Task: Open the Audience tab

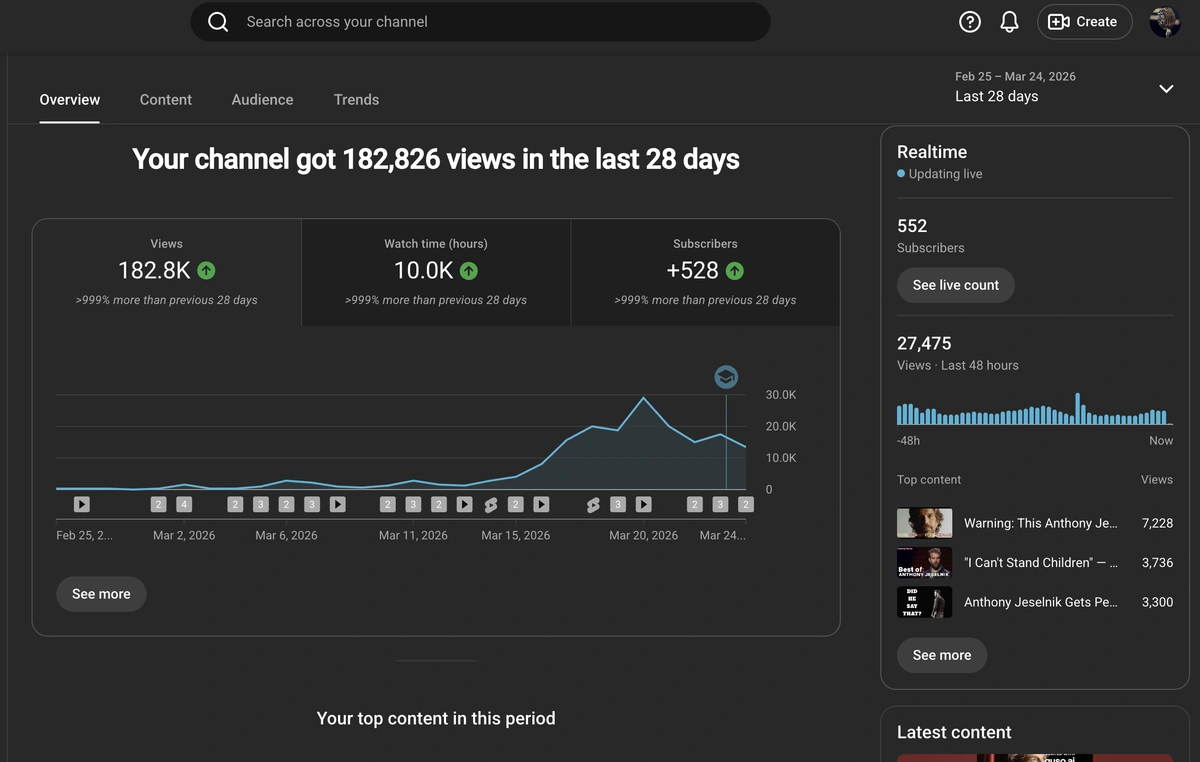Action: 262,100
